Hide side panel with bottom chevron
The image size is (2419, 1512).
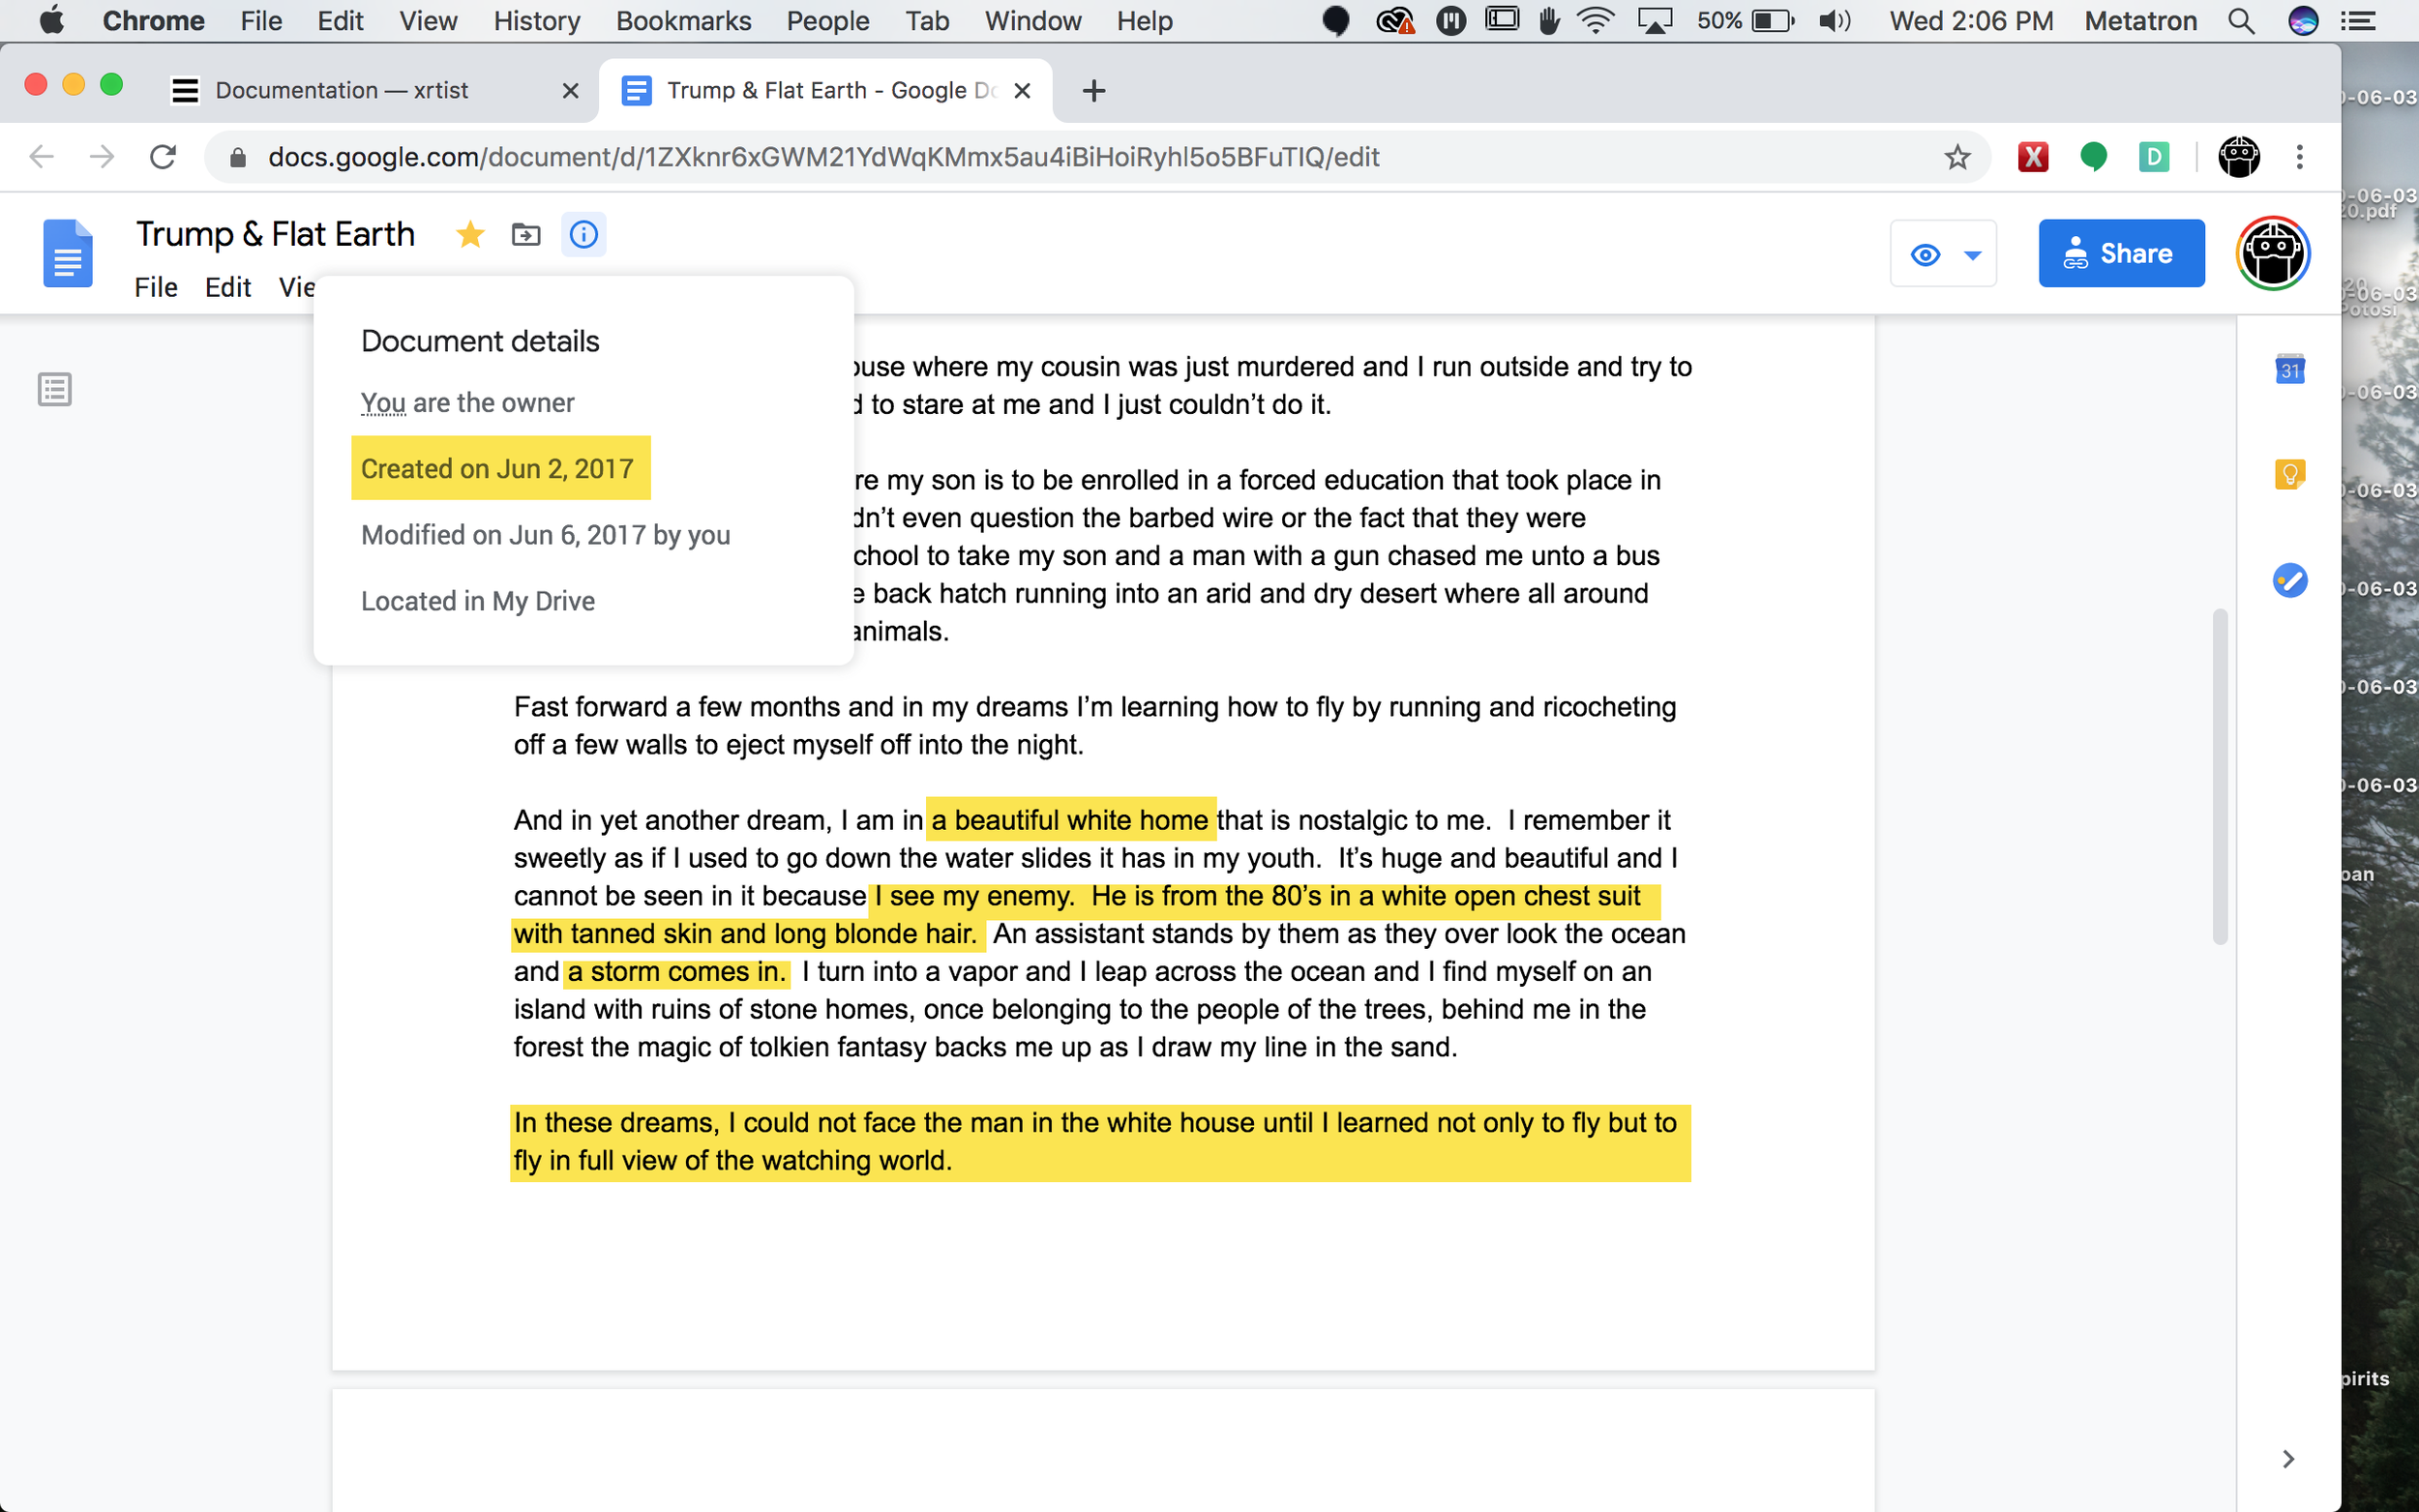(2288, 1458)
